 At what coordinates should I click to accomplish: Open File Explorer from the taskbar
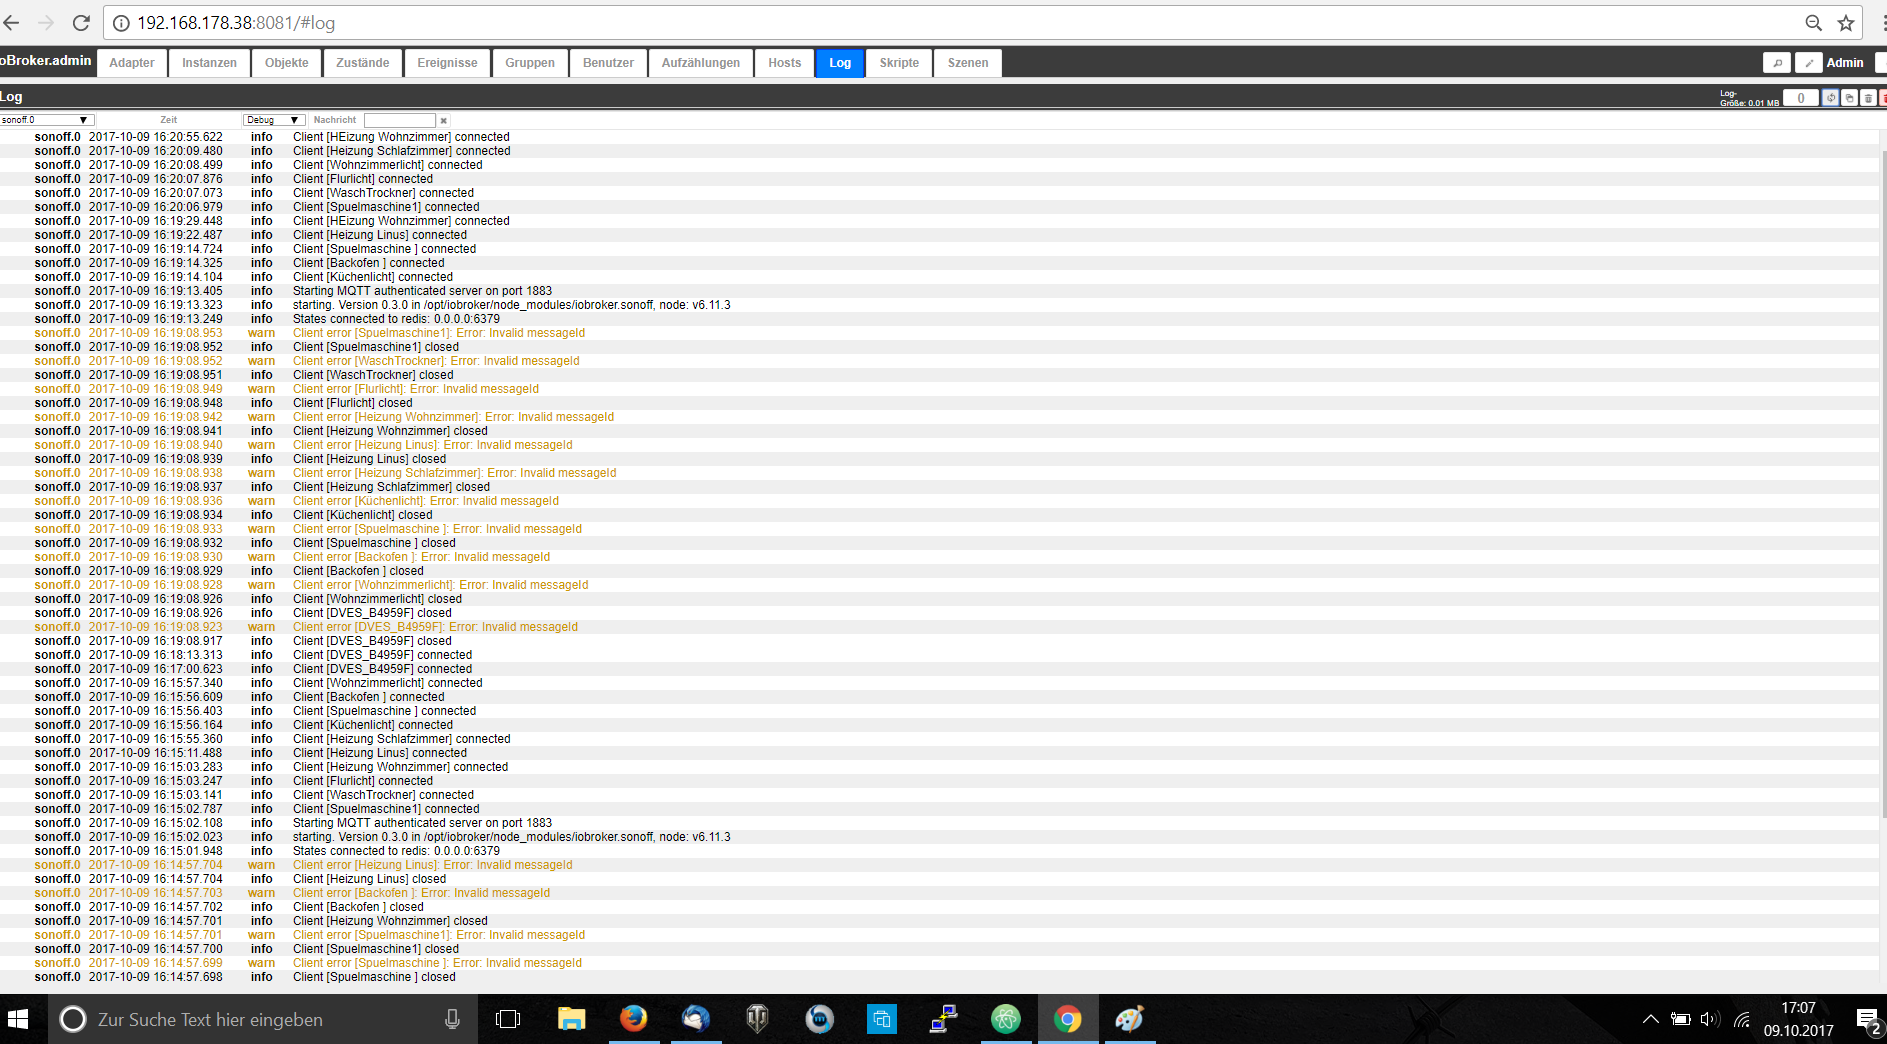(571, 1019)
